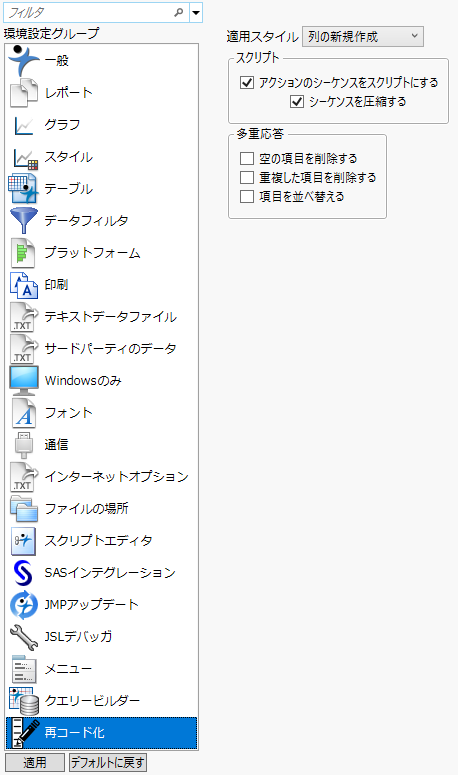This screenshot has width=458, height=775.
Task: Select the グラフ group label
Action: click(62, 125)
